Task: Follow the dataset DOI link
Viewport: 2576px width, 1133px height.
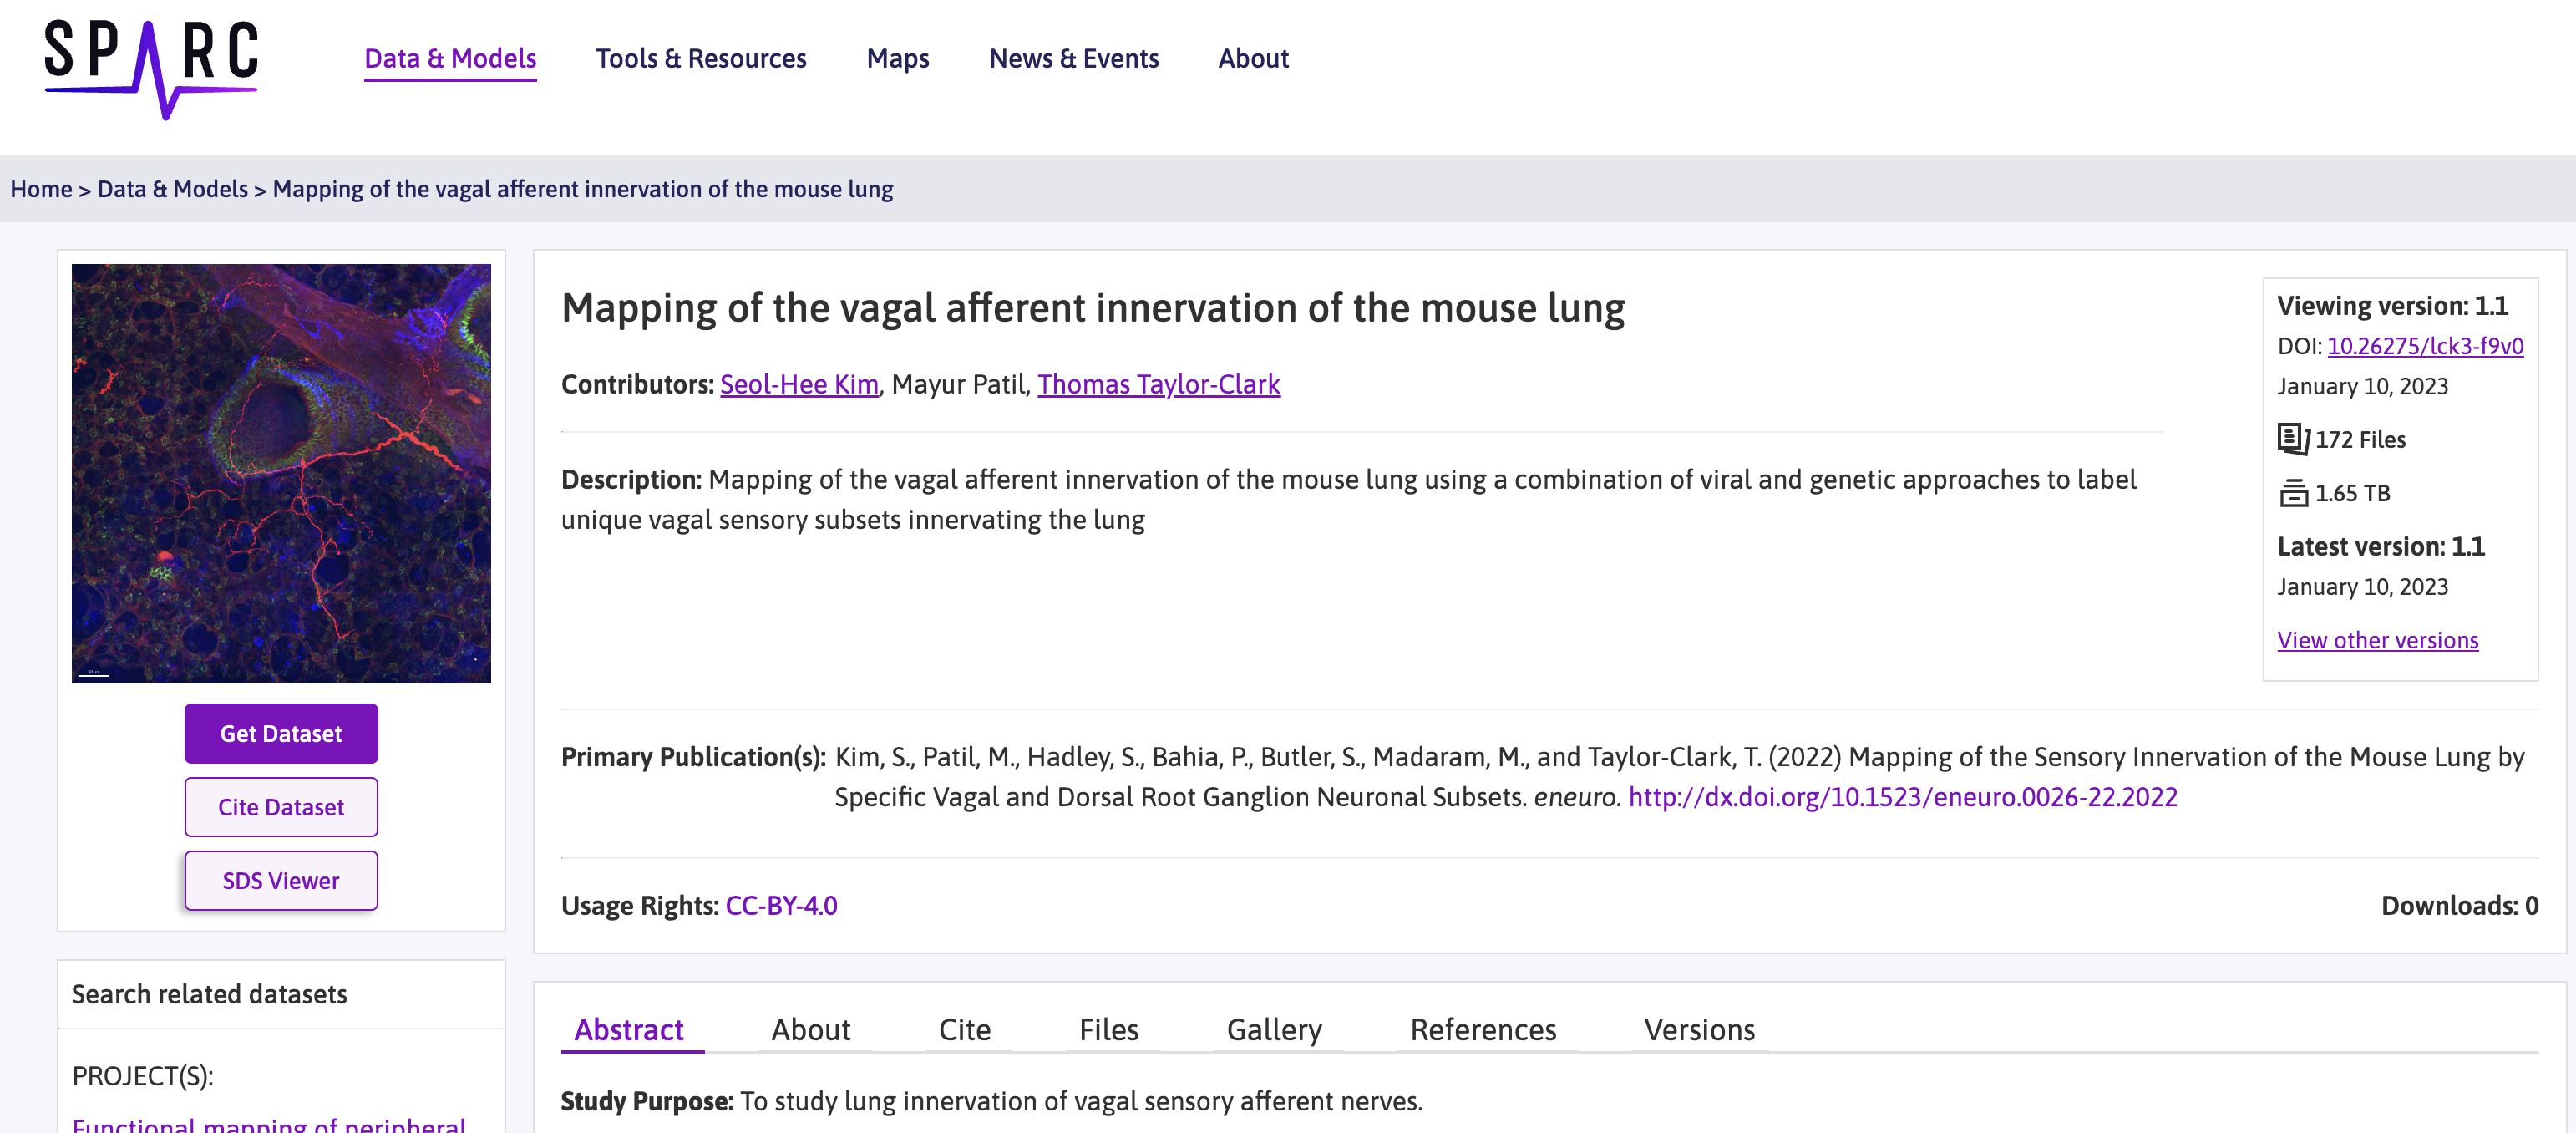Action: click(x=2424, y=346)
